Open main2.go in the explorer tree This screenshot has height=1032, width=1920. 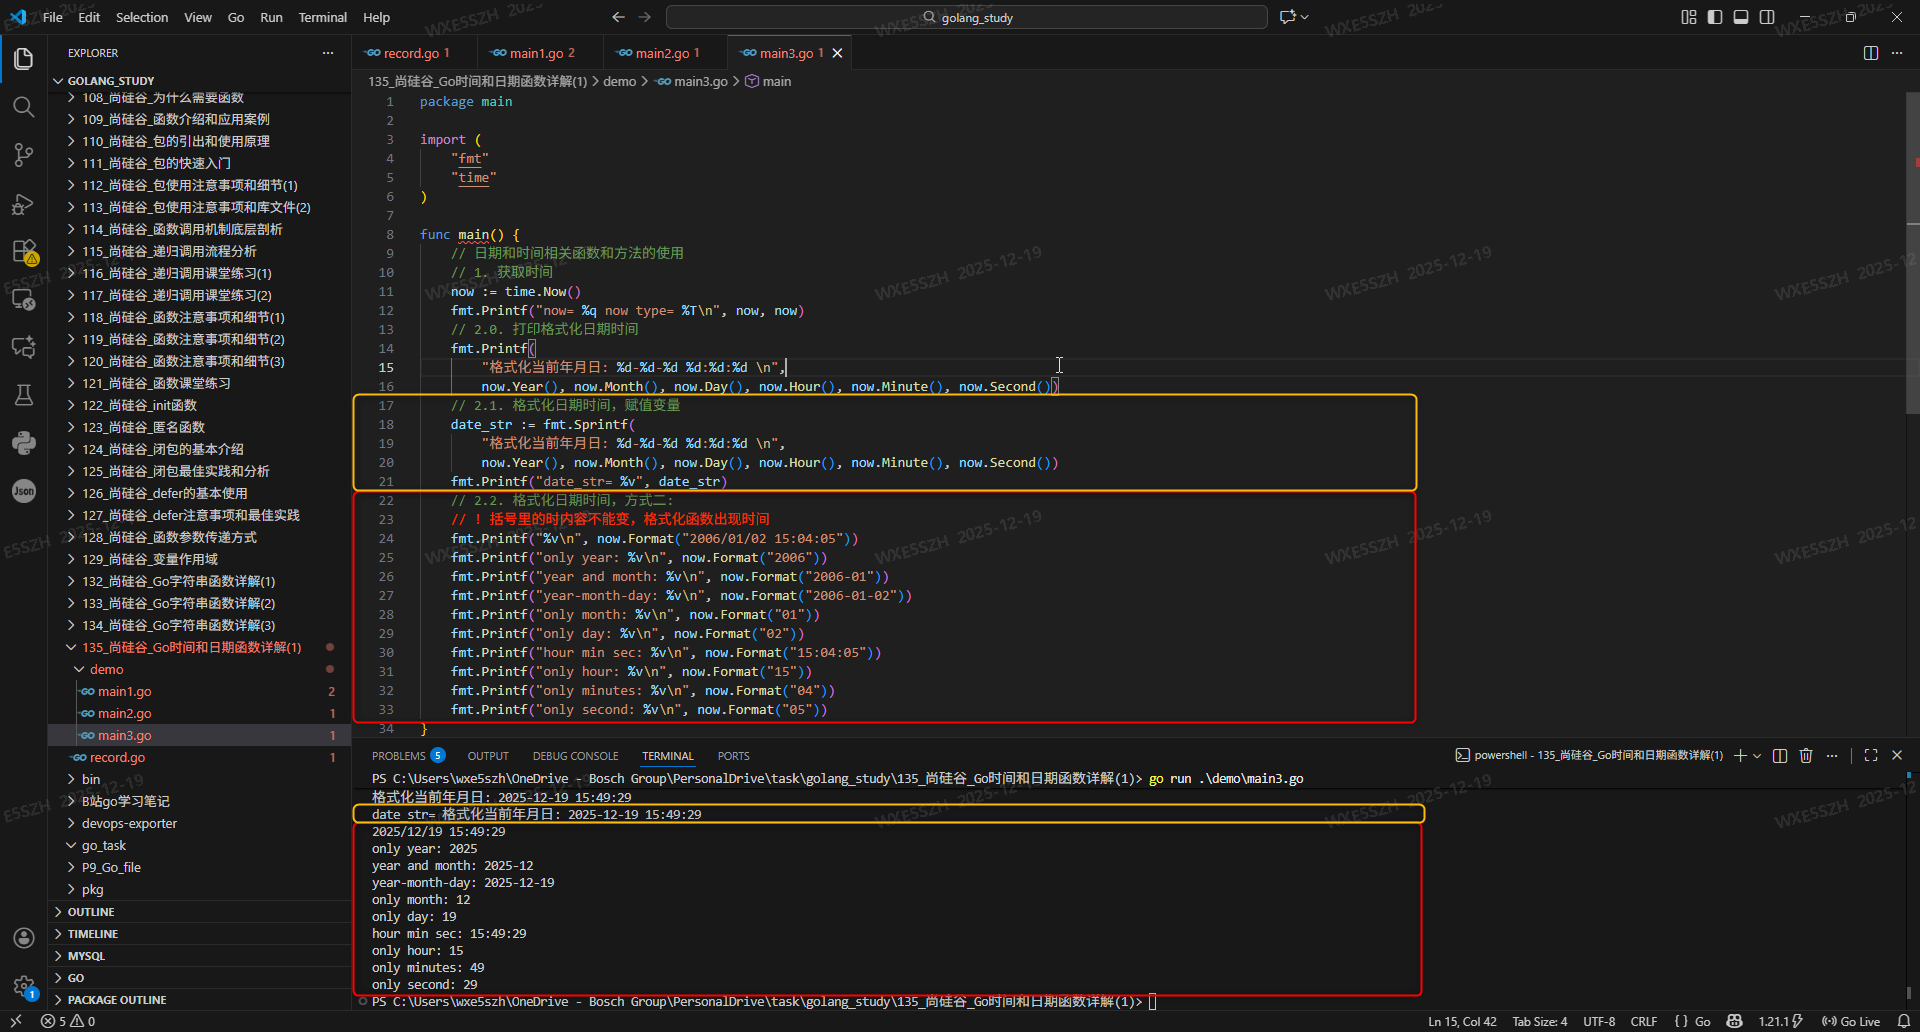(124, 714)
